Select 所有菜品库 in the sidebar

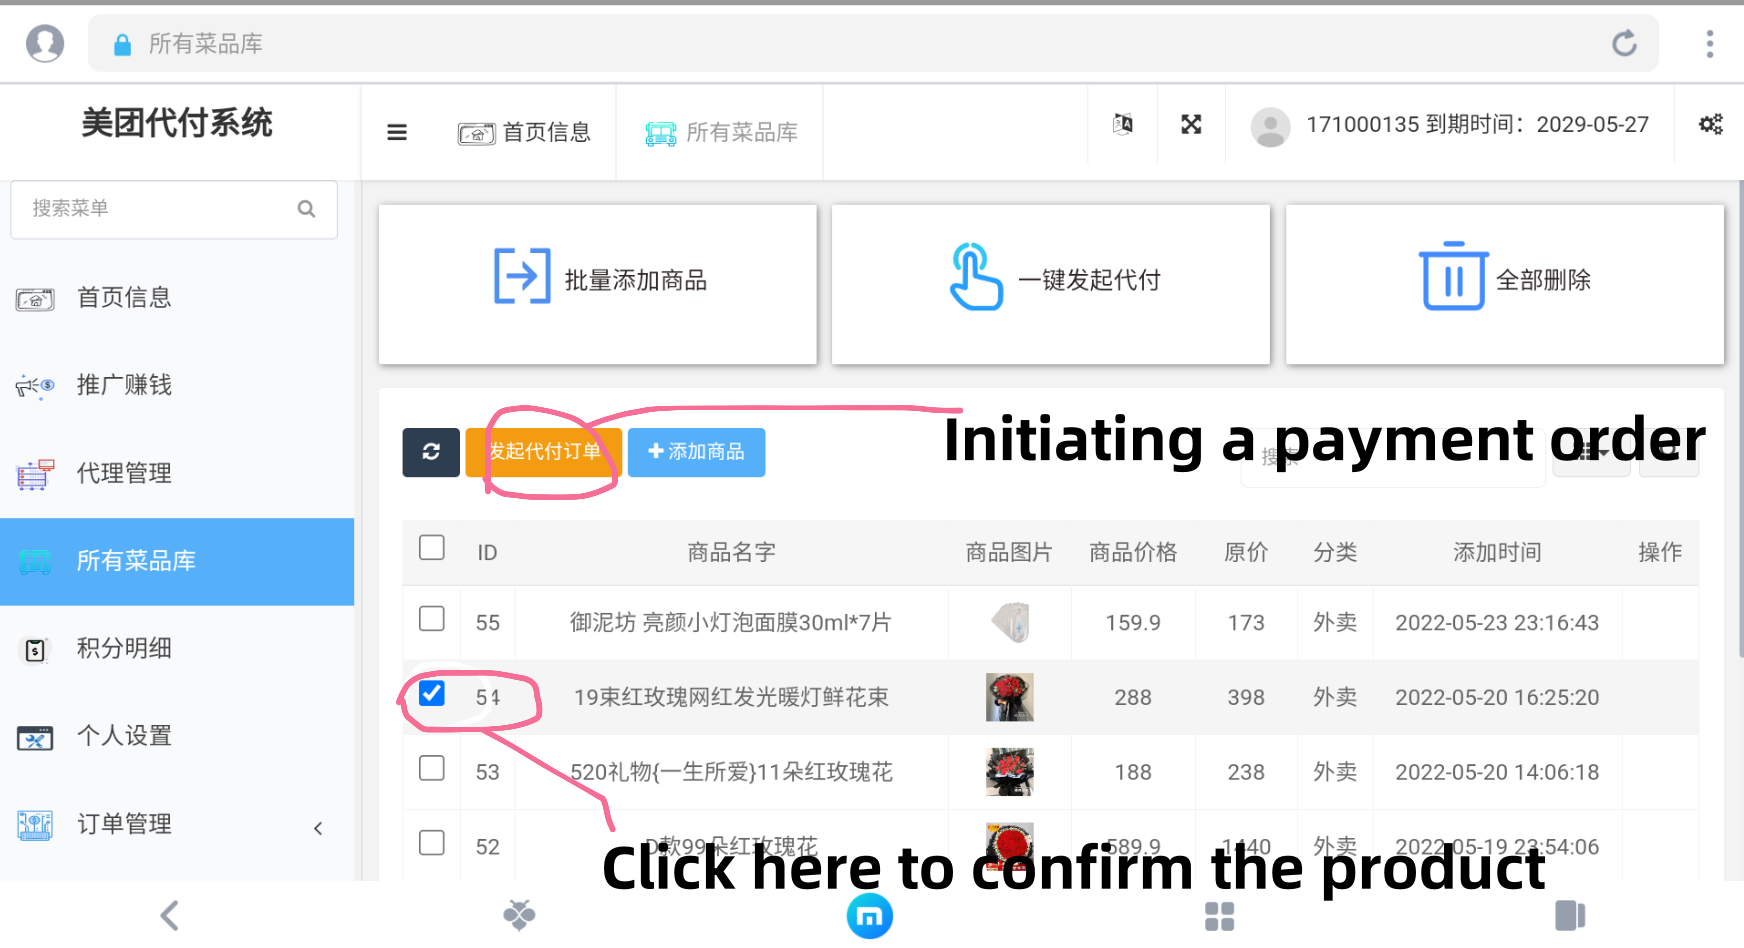pyautogui.click(x=177, y=562)
